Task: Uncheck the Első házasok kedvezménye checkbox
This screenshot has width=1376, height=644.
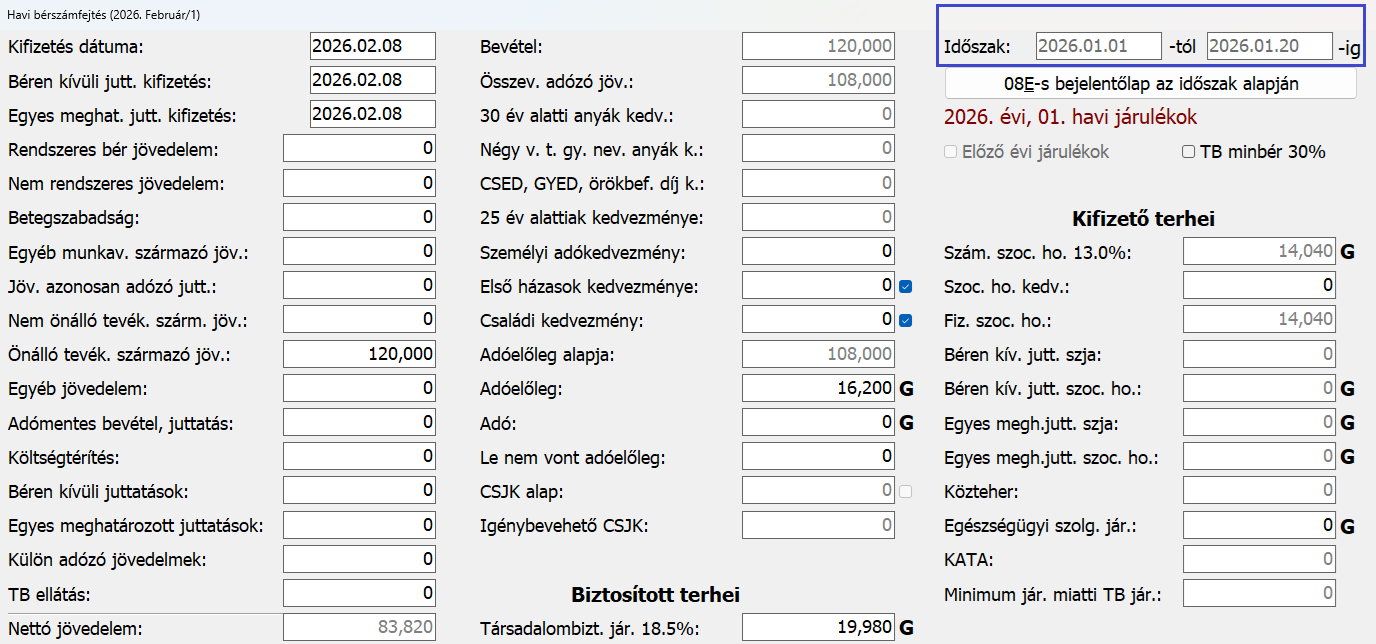Action: [x=906, y=287]
